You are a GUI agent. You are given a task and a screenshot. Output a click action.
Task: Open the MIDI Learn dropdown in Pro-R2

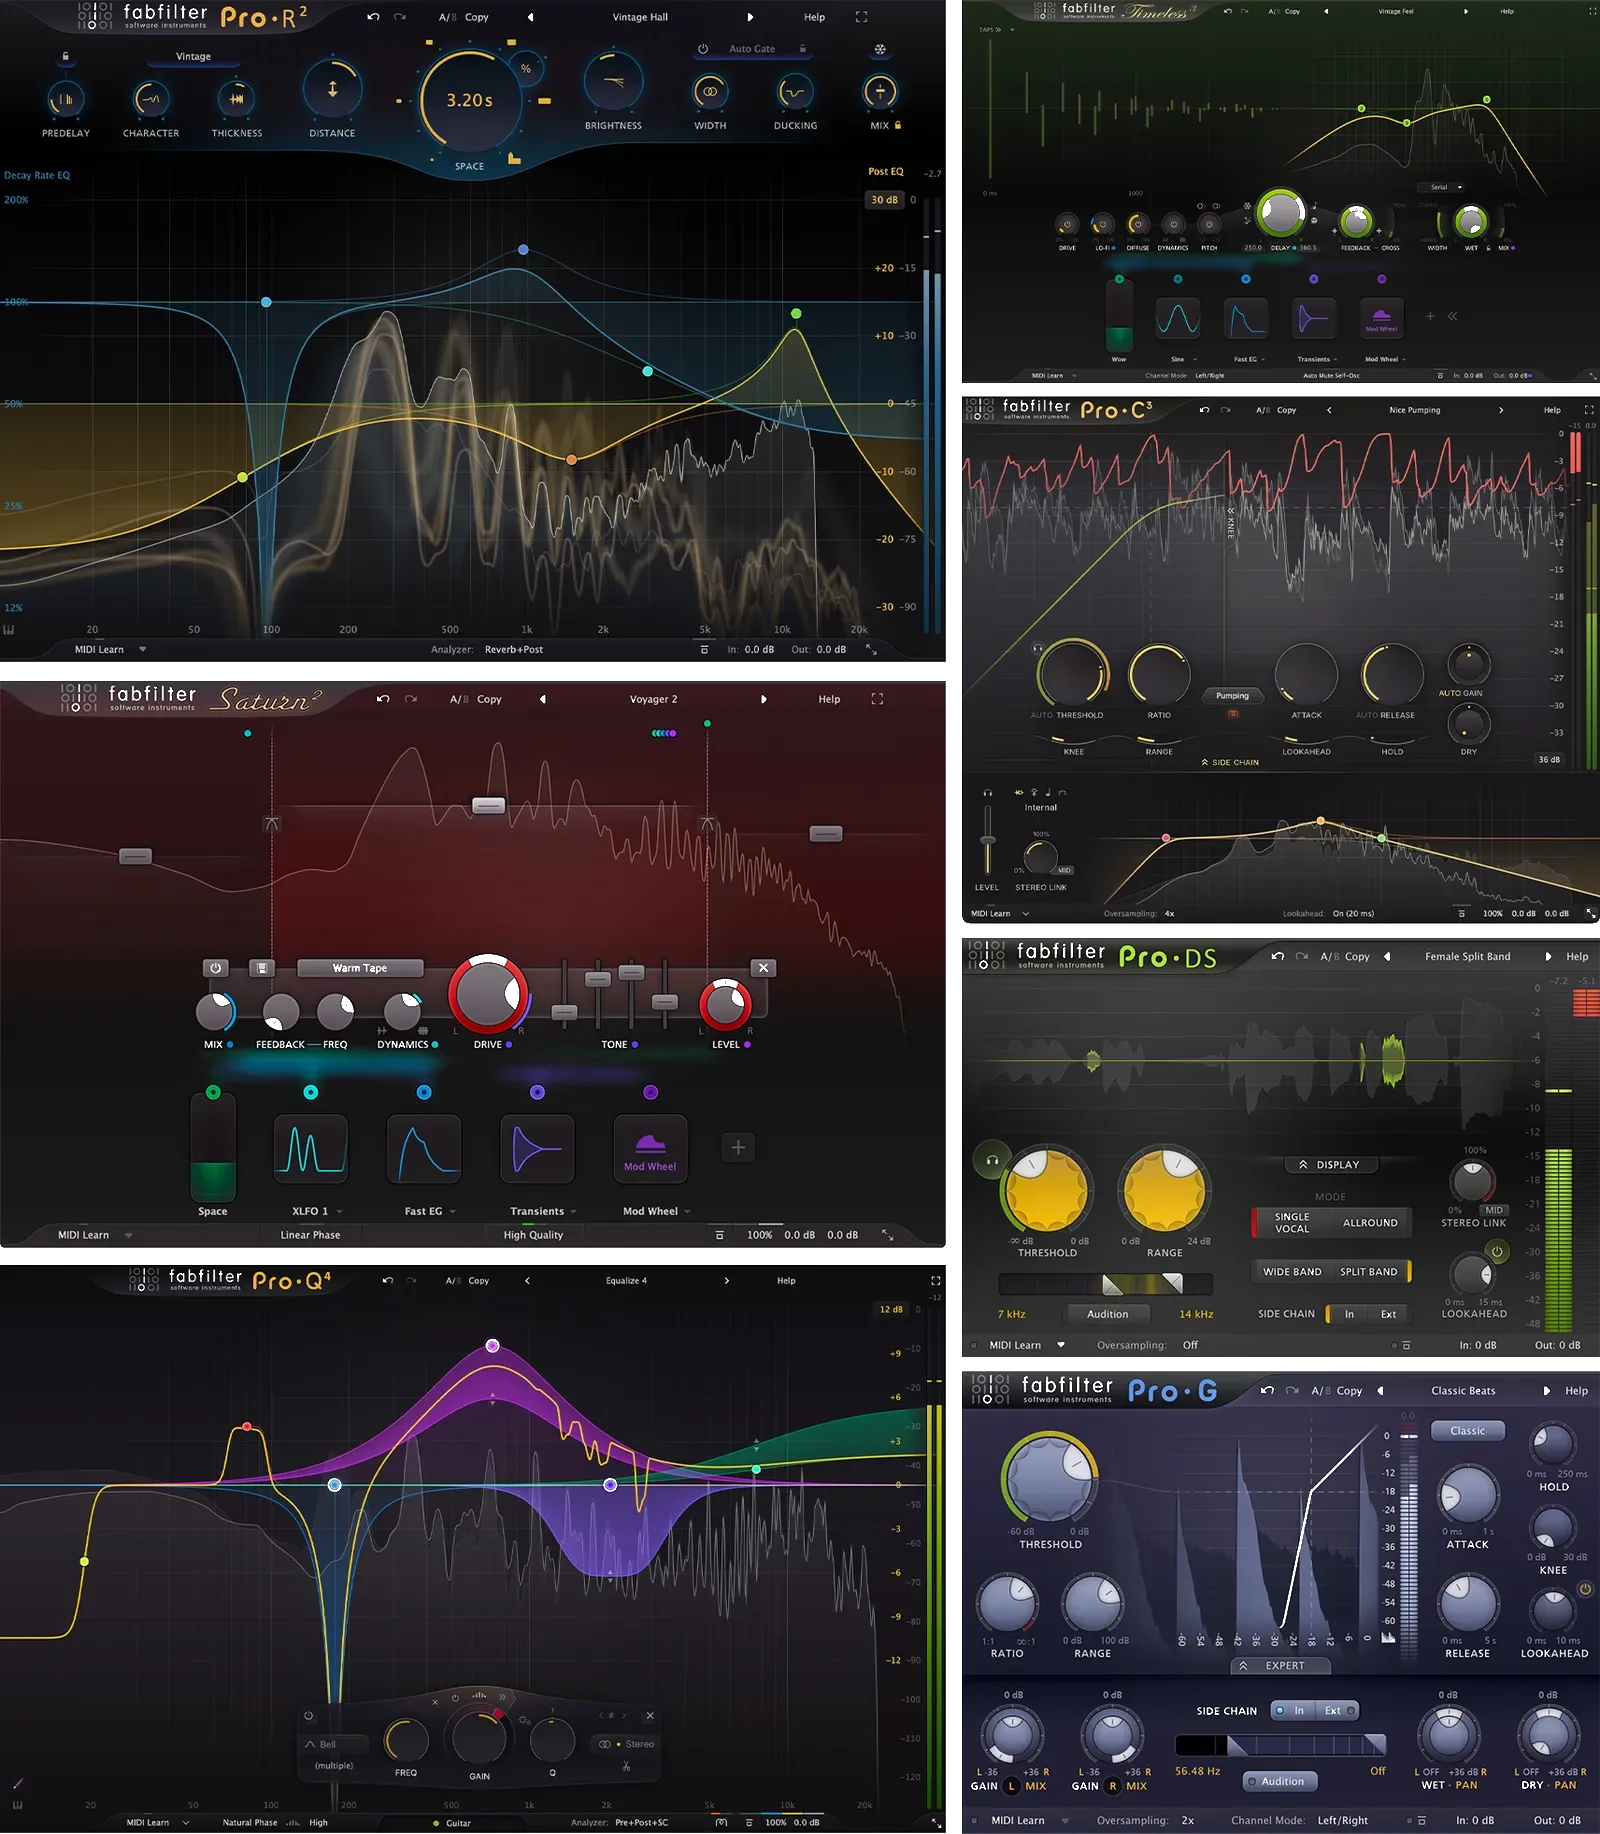tap(110, 650)
